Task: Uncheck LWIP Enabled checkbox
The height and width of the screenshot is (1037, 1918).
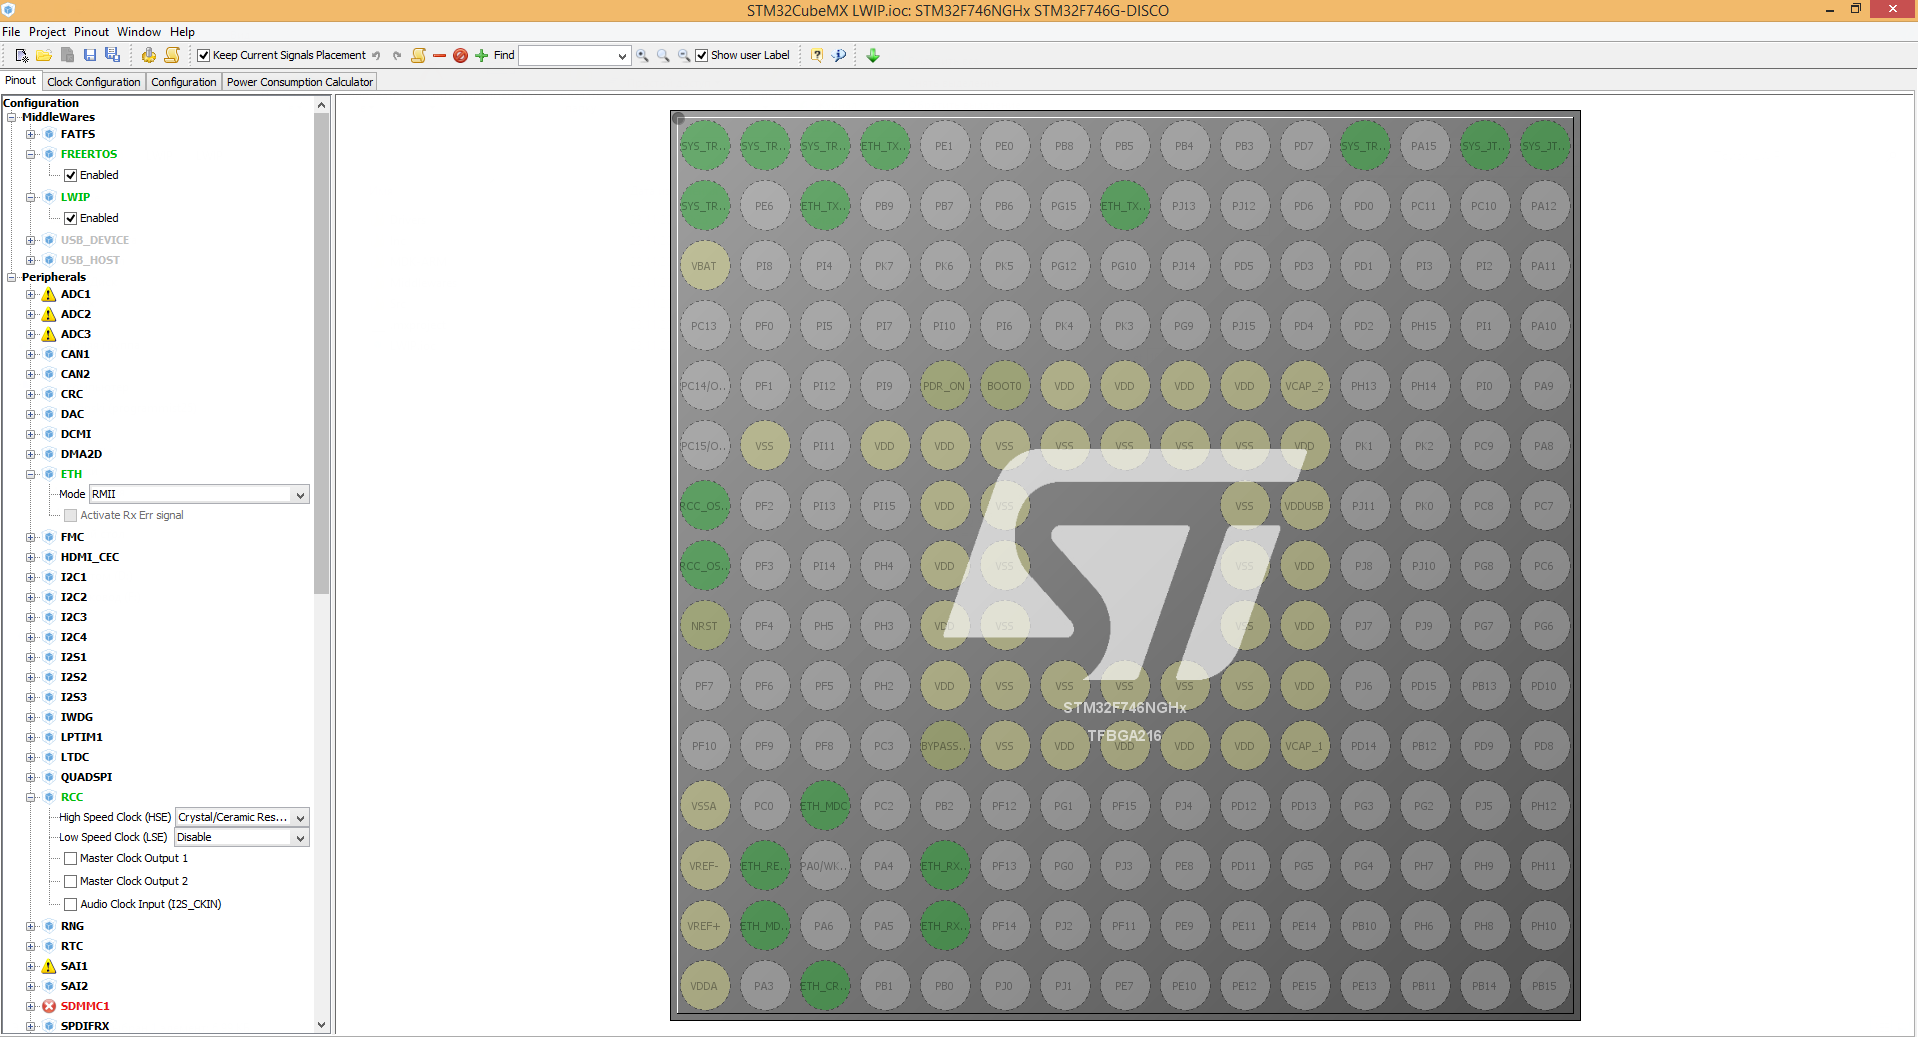Action: tap(71, 218)
